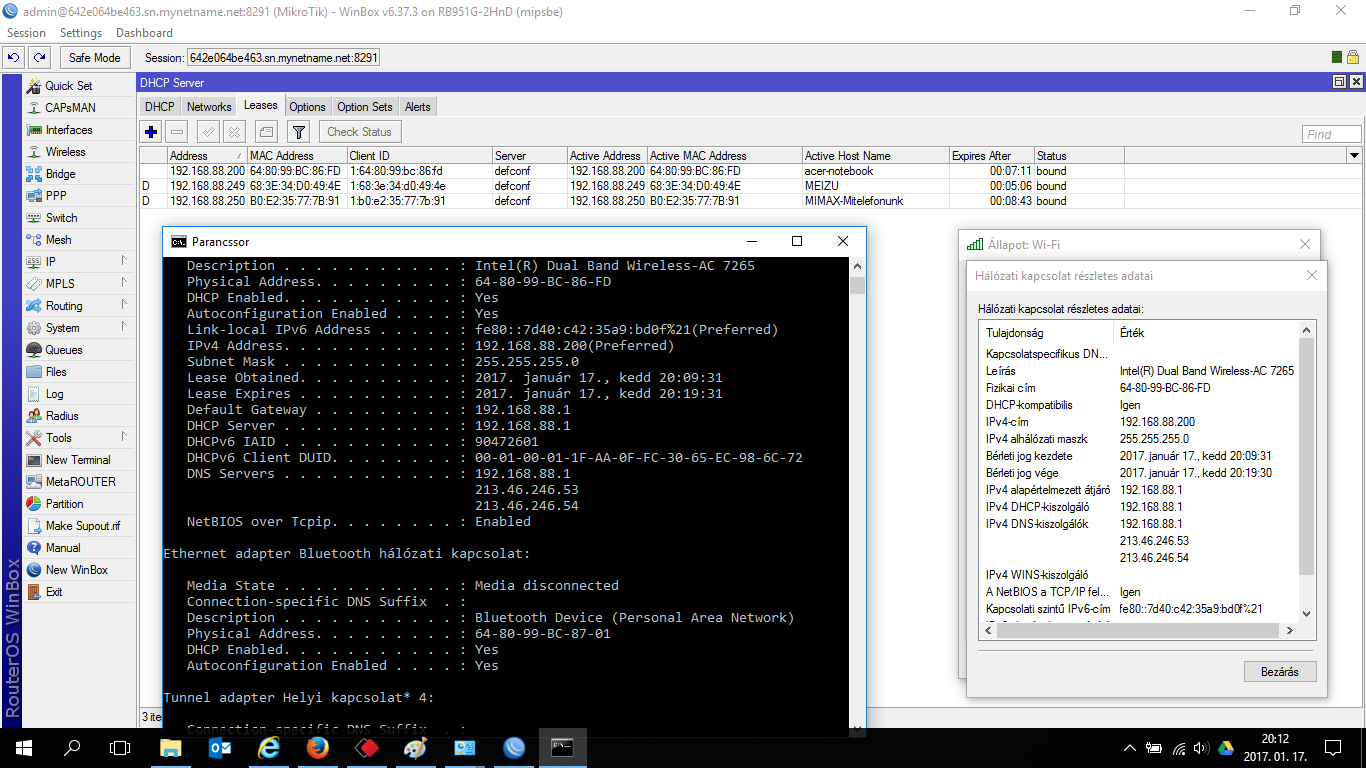Open New Terminal in sidebar

coord(77,460)
